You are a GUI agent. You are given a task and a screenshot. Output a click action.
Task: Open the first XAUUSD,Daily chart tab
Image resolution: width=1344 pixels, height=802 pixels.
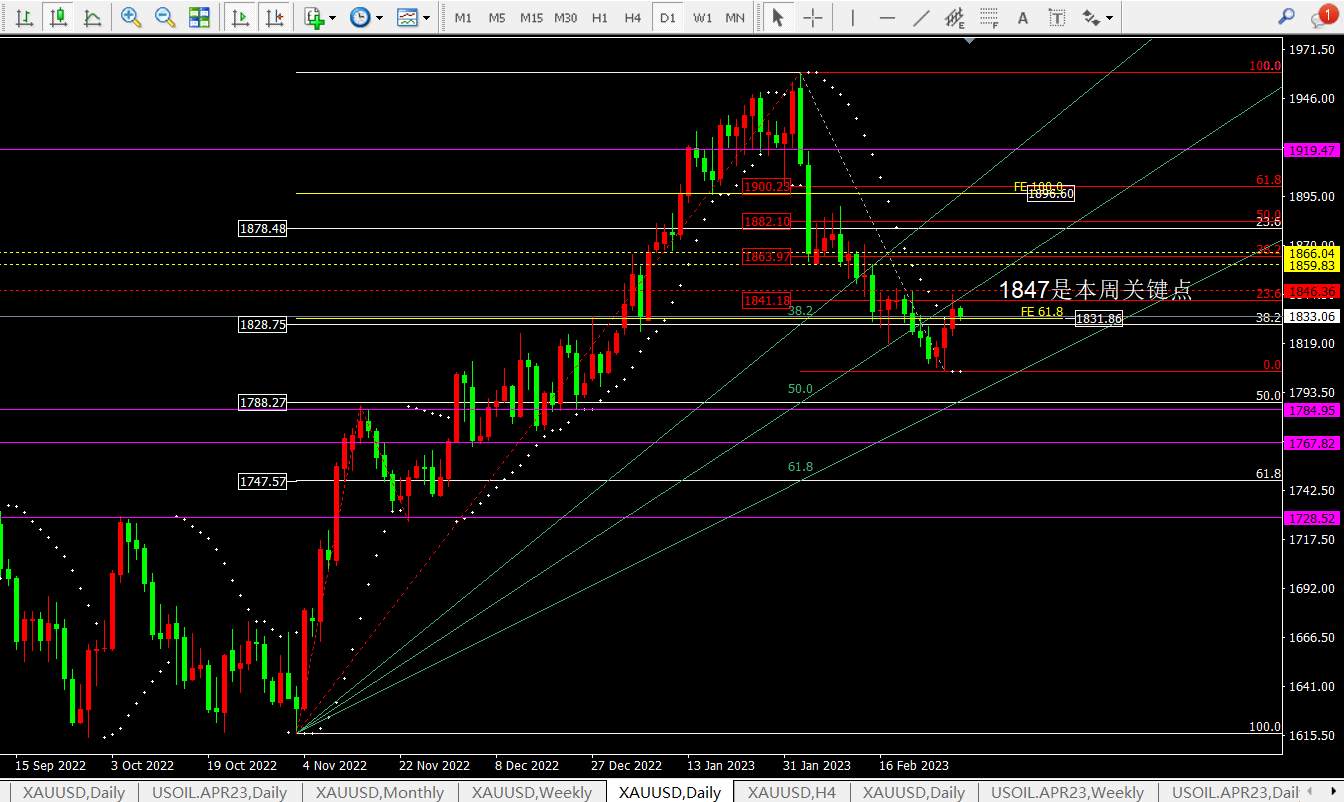[74, 792]
